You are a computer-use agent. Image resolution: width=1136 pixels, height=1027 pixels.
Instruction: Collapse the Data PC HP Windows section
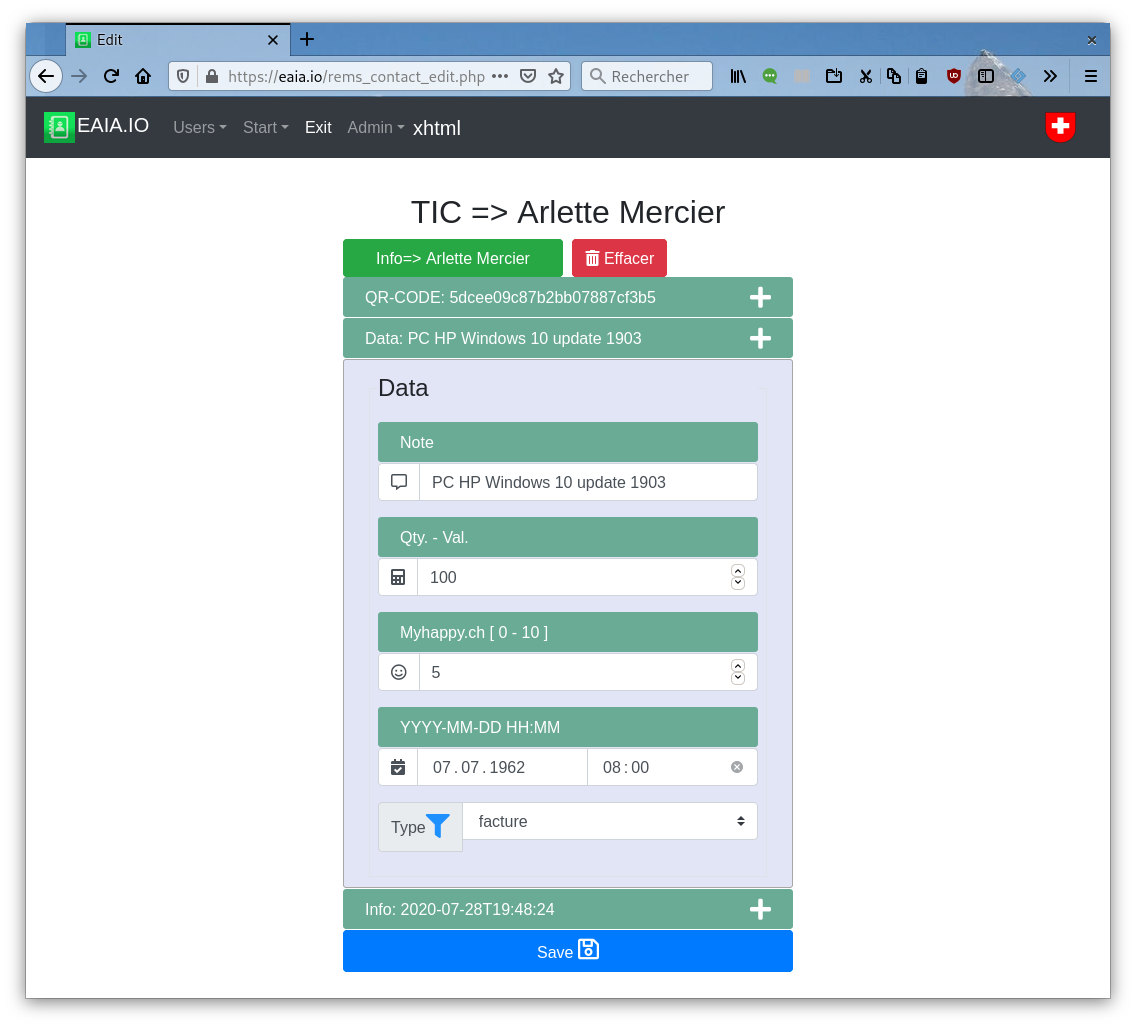tap(760, 338)
